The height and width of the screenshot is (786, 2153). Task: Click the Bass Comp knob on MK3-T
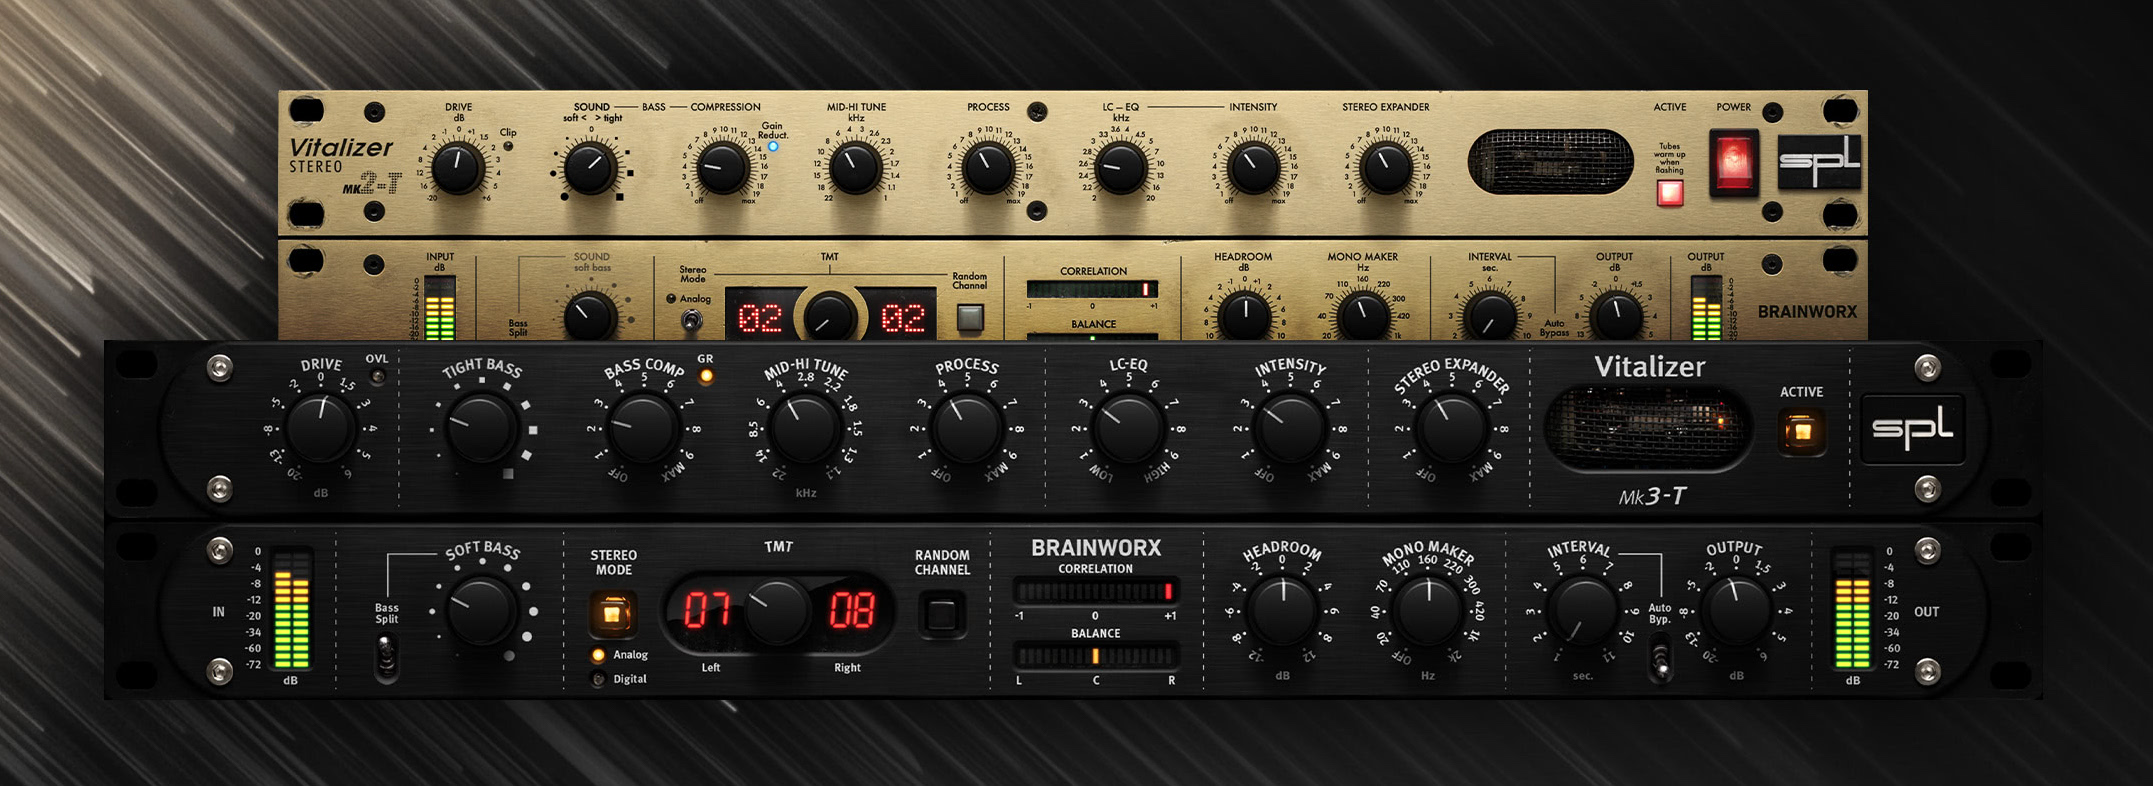(x=642, y=428)
